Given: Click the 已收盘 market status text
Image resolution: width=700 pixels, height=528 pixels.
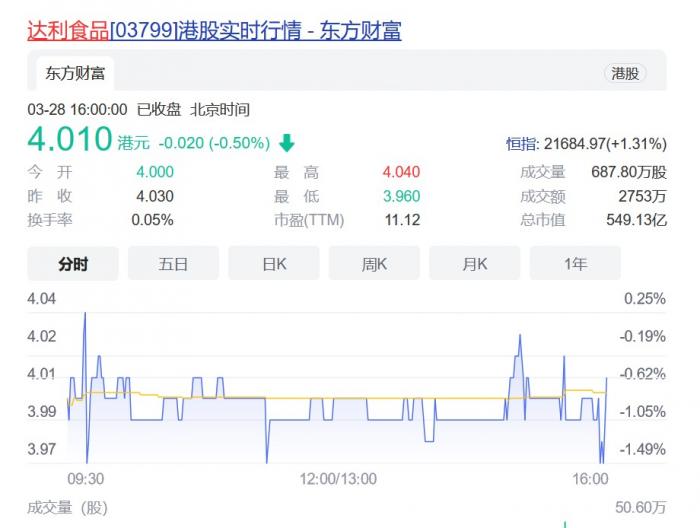Looking at the screenshot, I should (x=158, y=109).
